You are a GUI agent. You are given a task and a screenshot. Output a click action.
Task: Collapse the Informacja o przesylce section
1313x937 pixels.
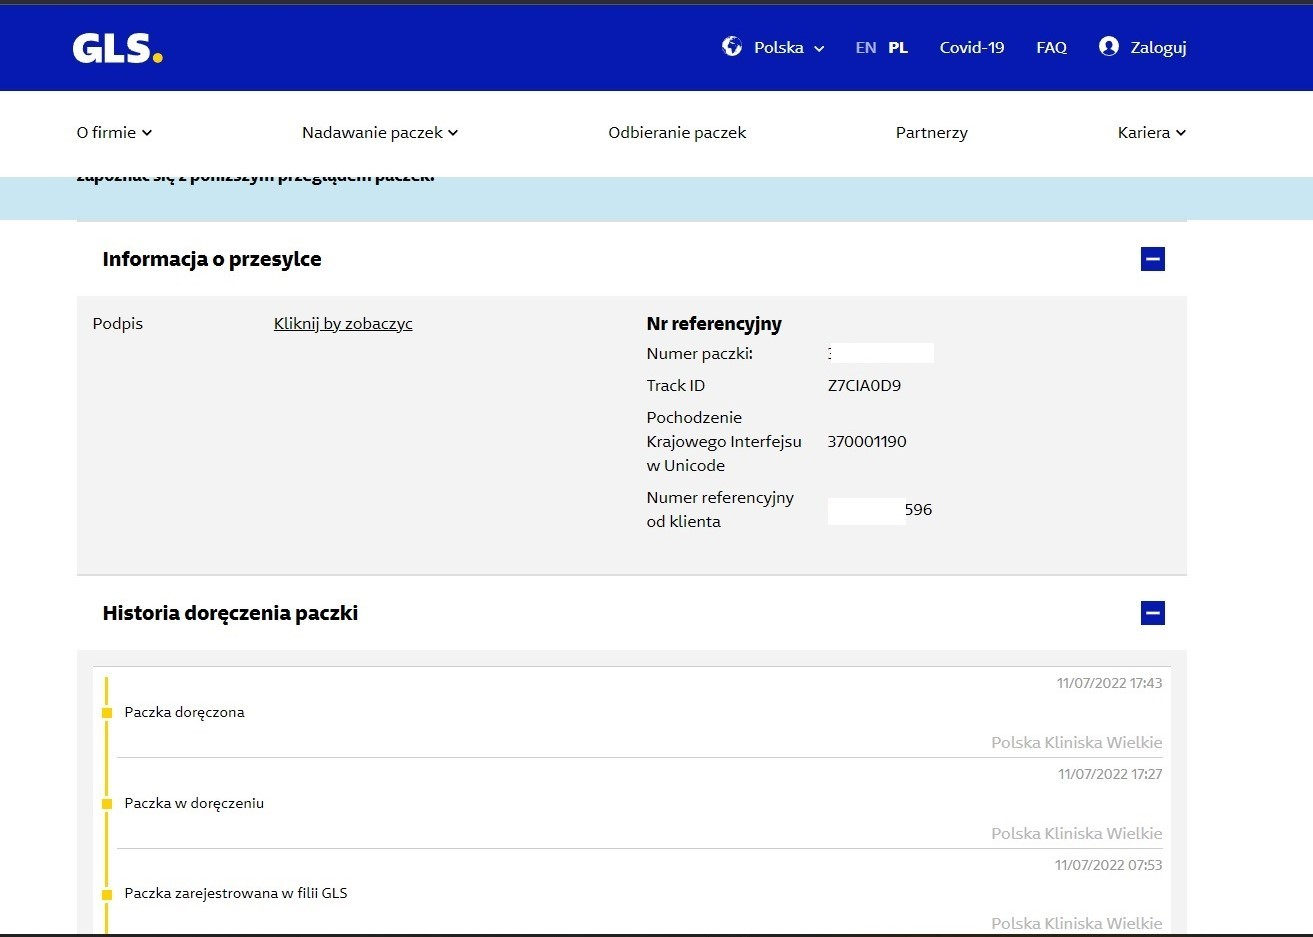1153,259
